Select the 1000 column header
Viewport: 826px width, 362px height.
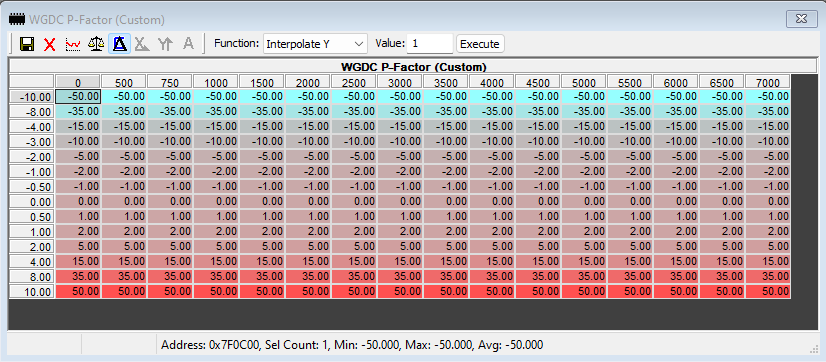pyautogui.click(x=215, y=82)
